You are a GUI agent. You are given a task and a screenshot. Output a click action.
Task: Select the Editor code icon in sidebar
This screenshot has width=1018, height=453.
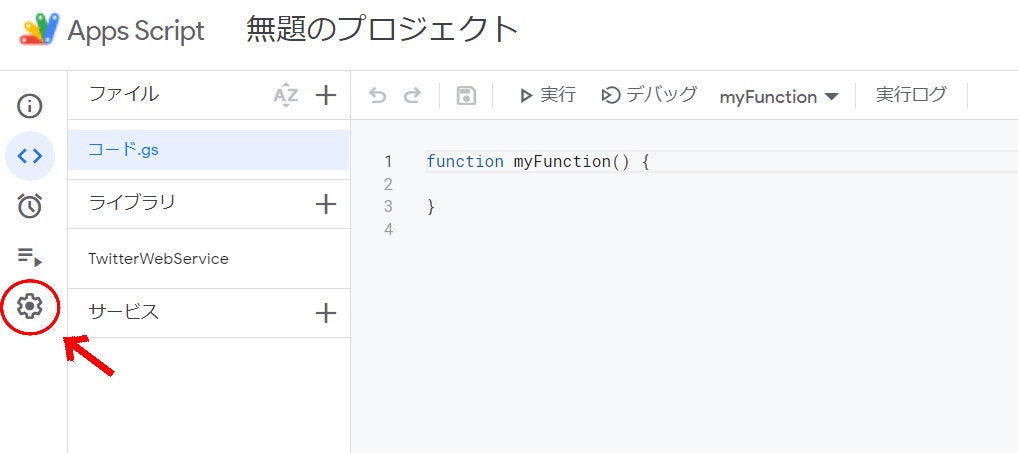coord(29,156)
